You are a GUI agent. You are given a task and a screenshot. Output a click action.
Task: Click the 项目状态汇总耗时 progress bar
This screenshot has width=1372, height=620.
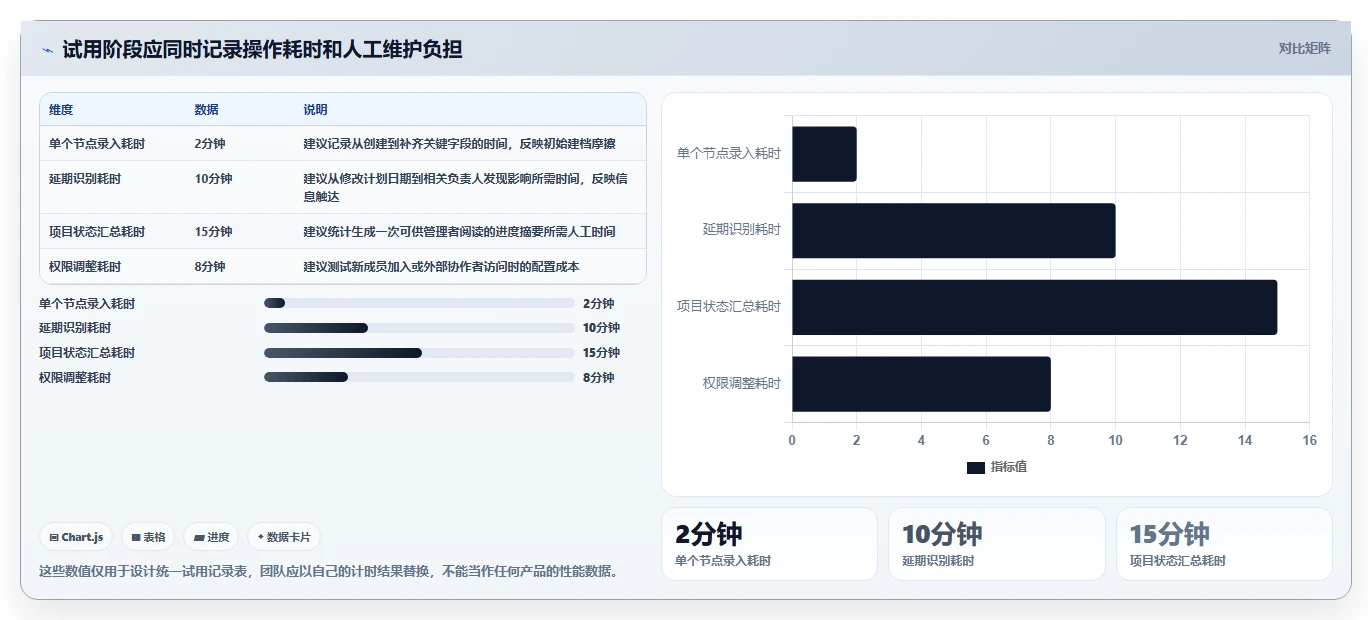point(419,353)
